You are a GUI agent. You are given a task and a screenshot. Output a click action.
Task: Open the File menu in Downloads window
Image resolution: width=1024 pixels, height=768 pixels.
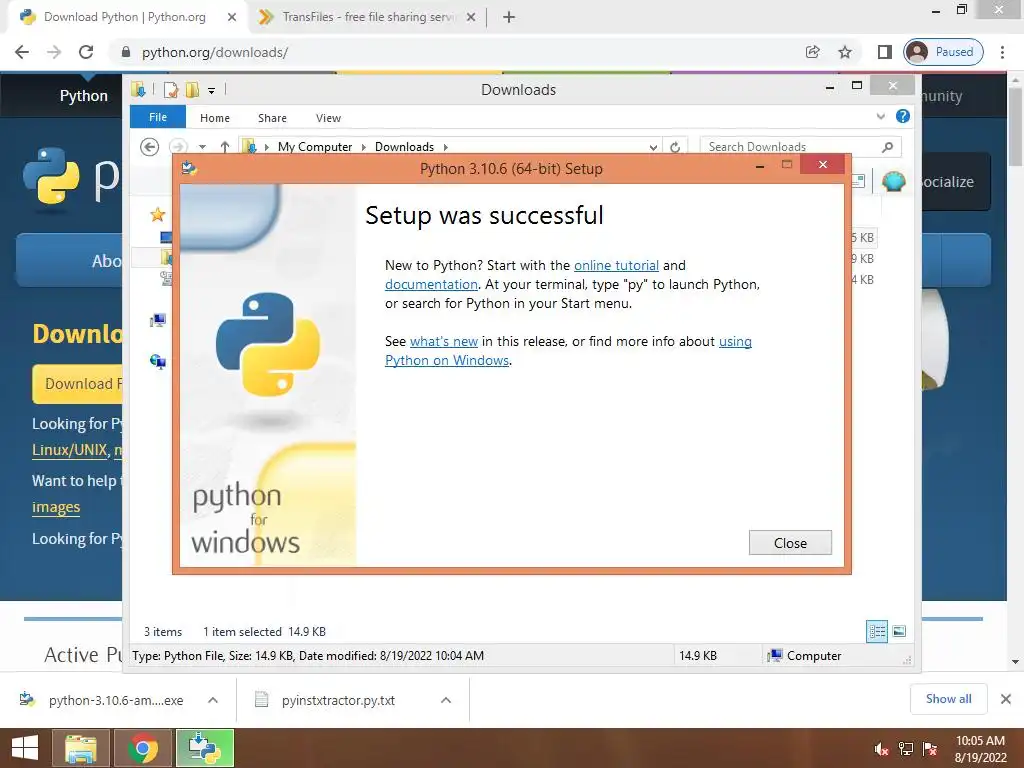[157, 117]
